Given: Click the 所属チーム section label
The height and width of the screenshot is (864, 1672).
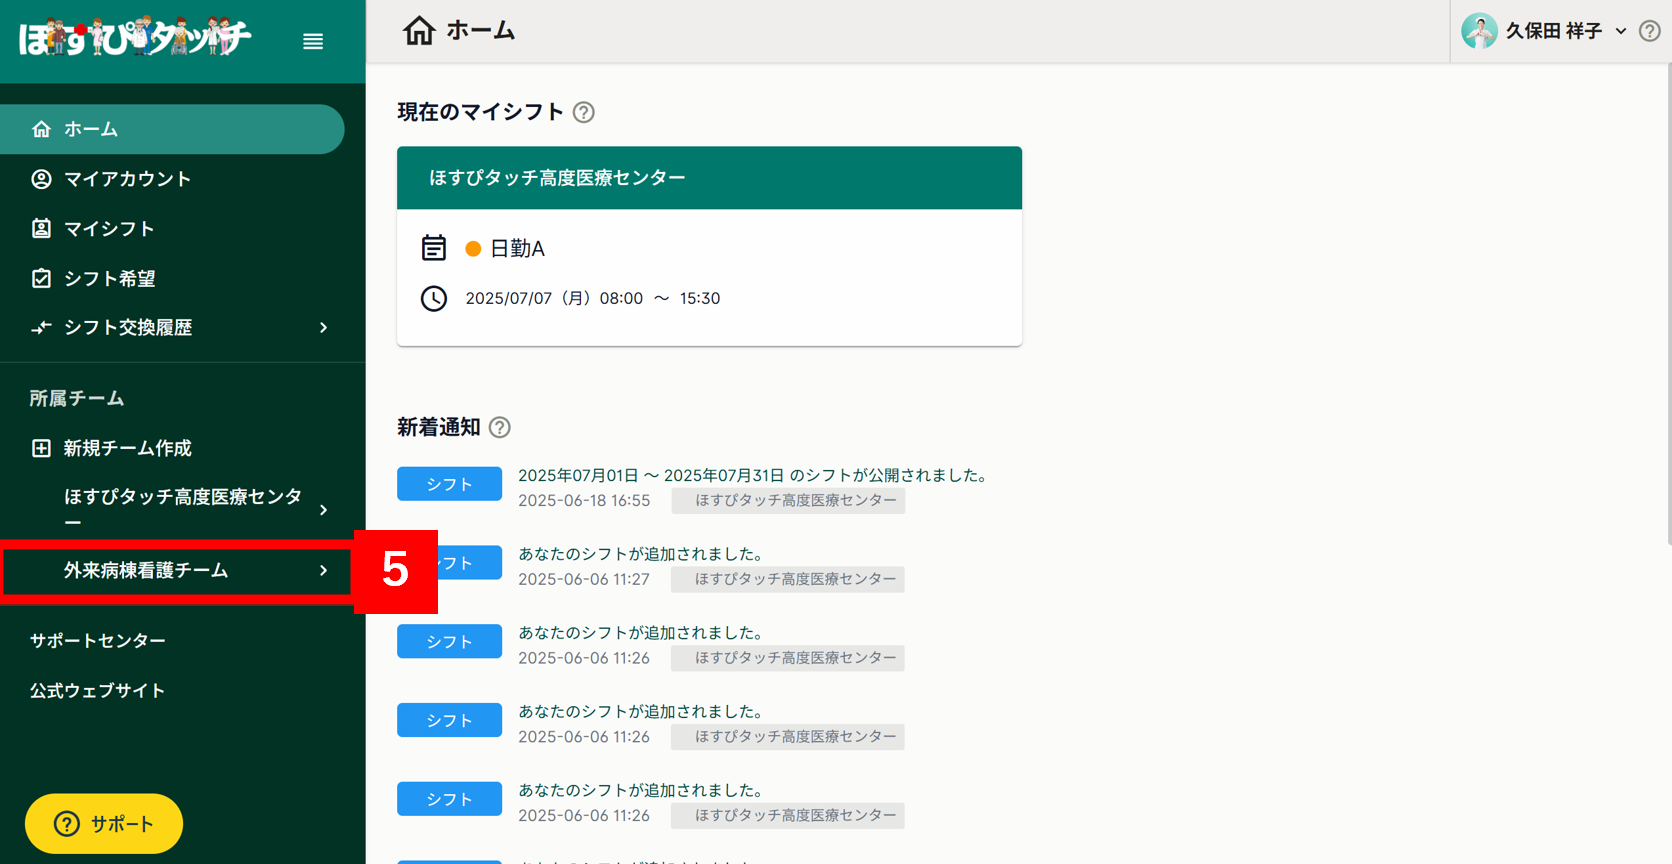Looking at the screenshot, I should pyautogui.click(x=77, y=398).
